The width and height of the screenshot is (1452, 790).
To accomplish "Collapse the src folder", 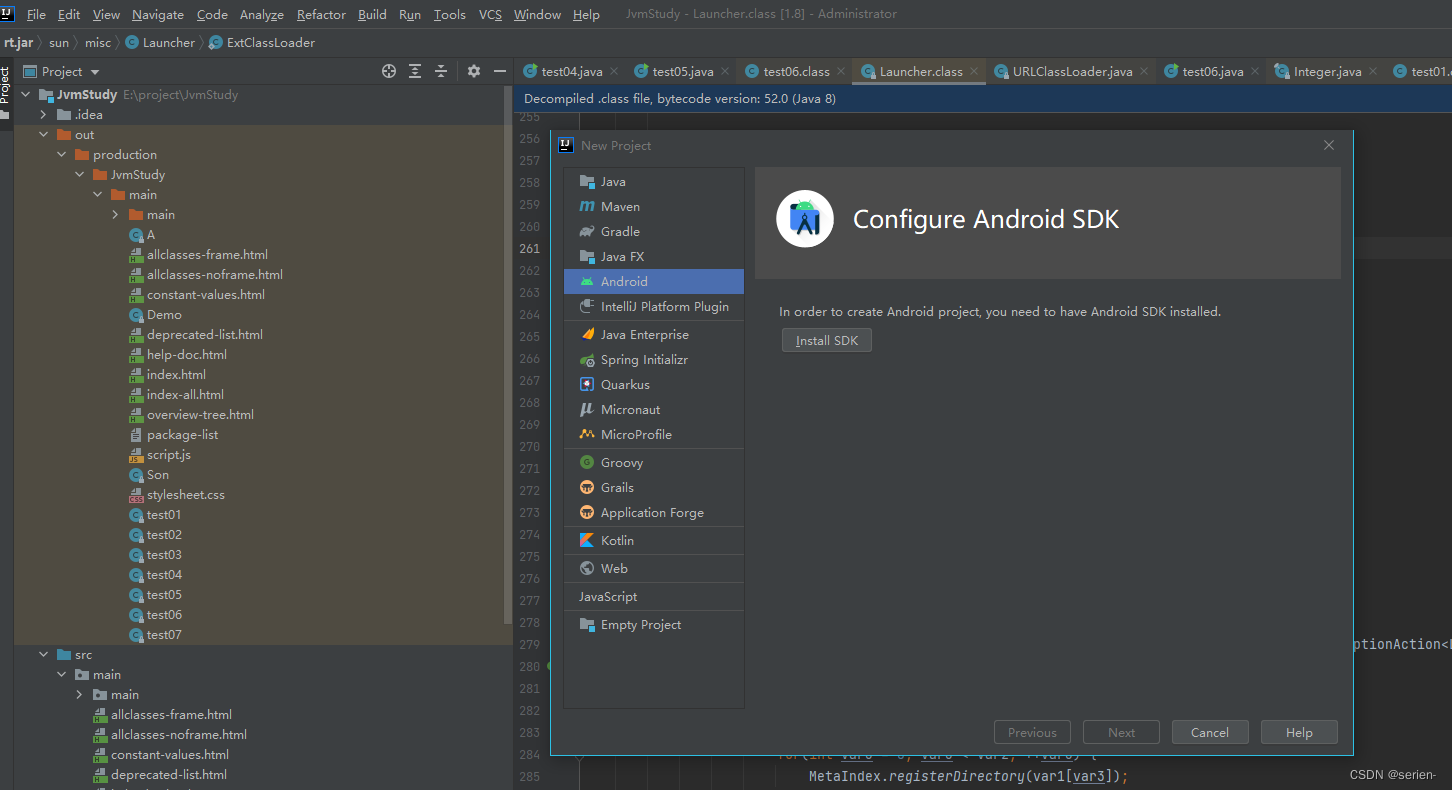I will 44,655.
